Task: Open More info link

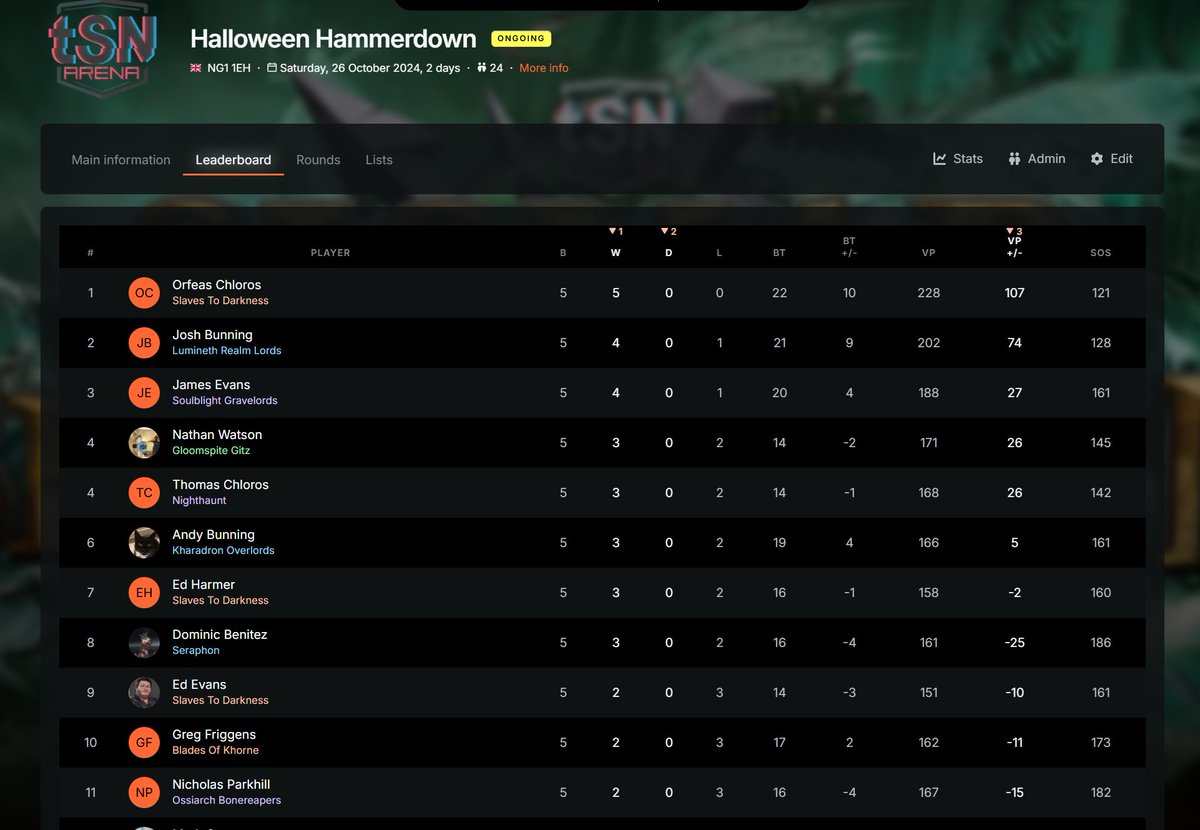Action: (544, 68)
